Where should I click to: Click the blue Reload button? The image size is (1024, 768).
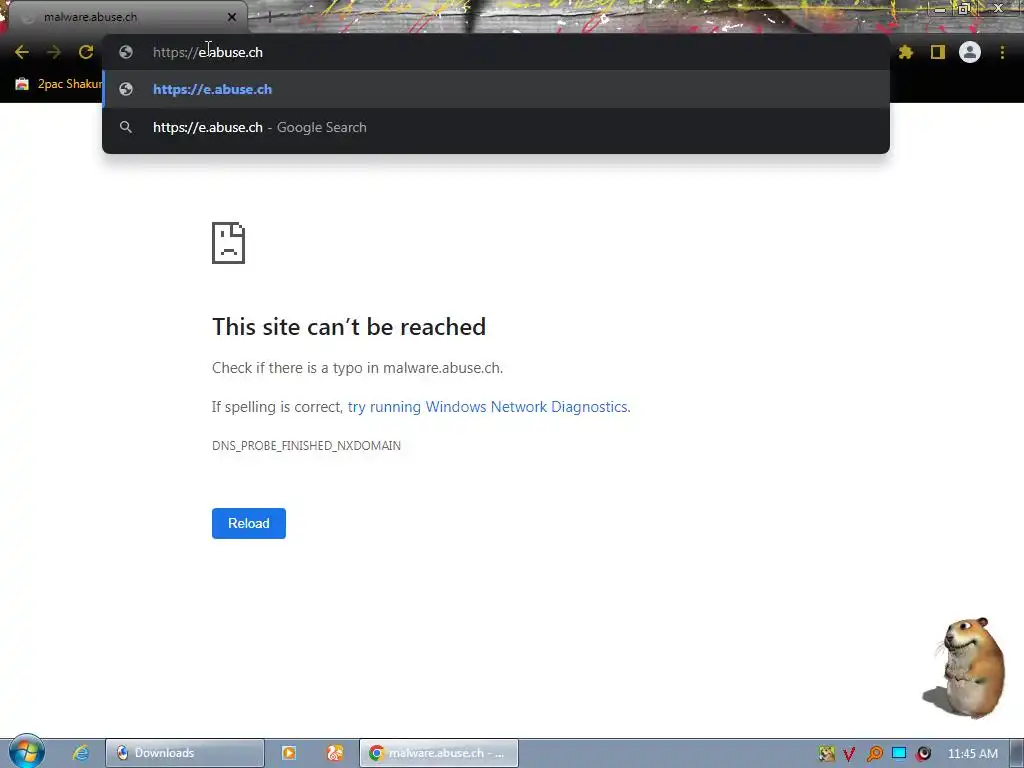click(x=249, y=523)
